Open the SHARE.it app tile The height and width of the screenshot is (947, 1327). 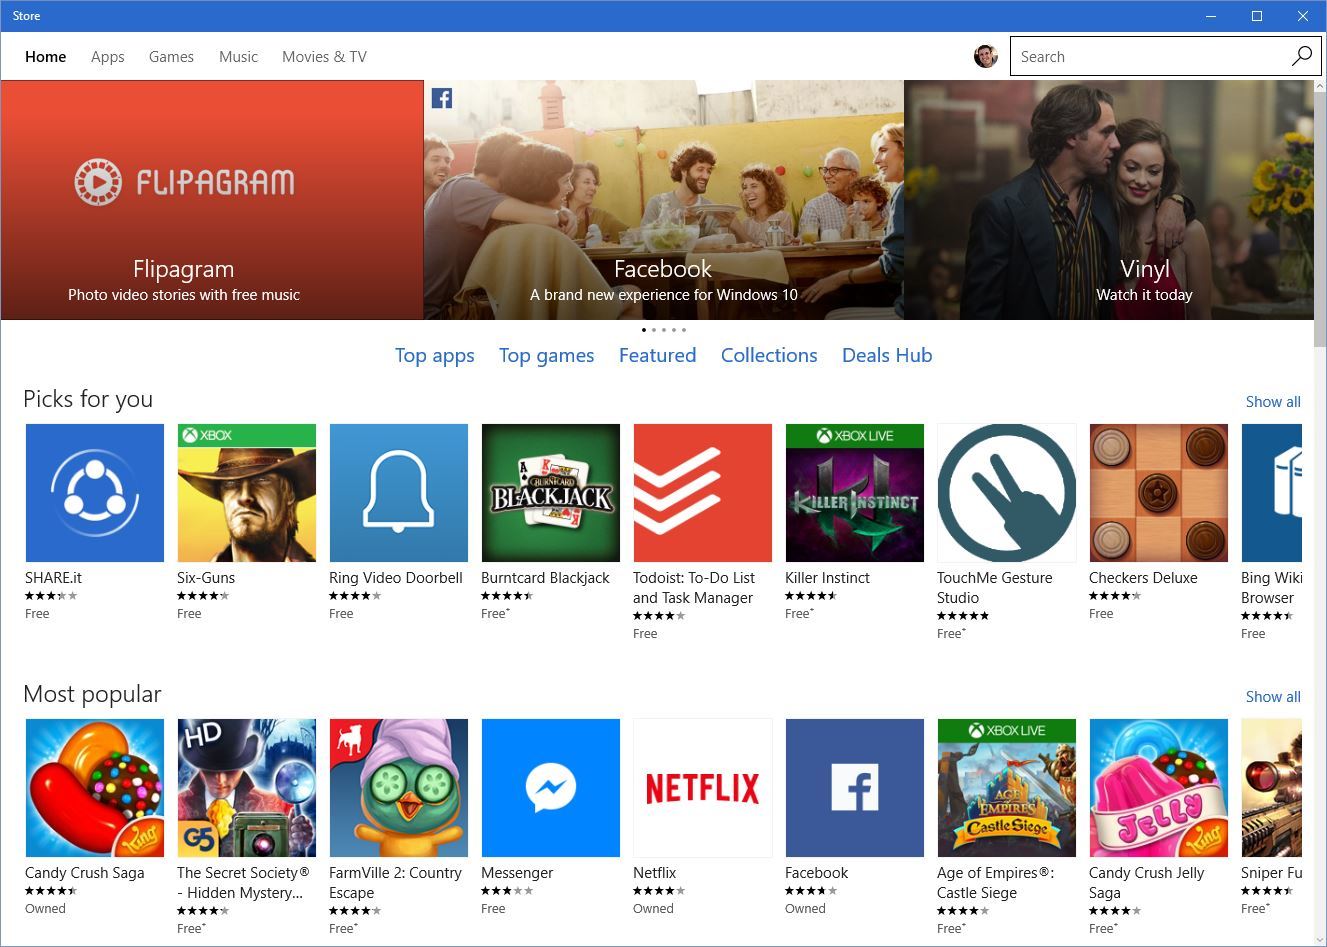click(x=94, y=492)
